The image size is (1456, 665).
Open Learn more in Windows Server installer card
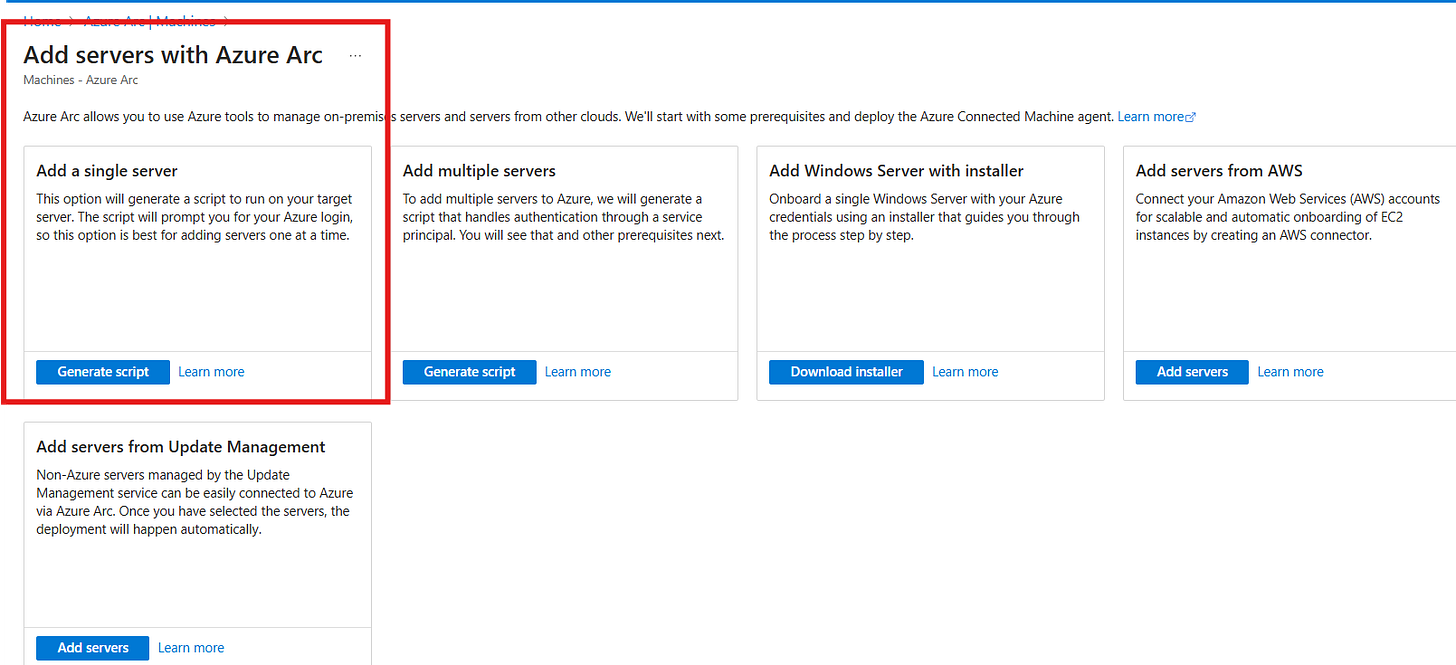pos(965,372)
